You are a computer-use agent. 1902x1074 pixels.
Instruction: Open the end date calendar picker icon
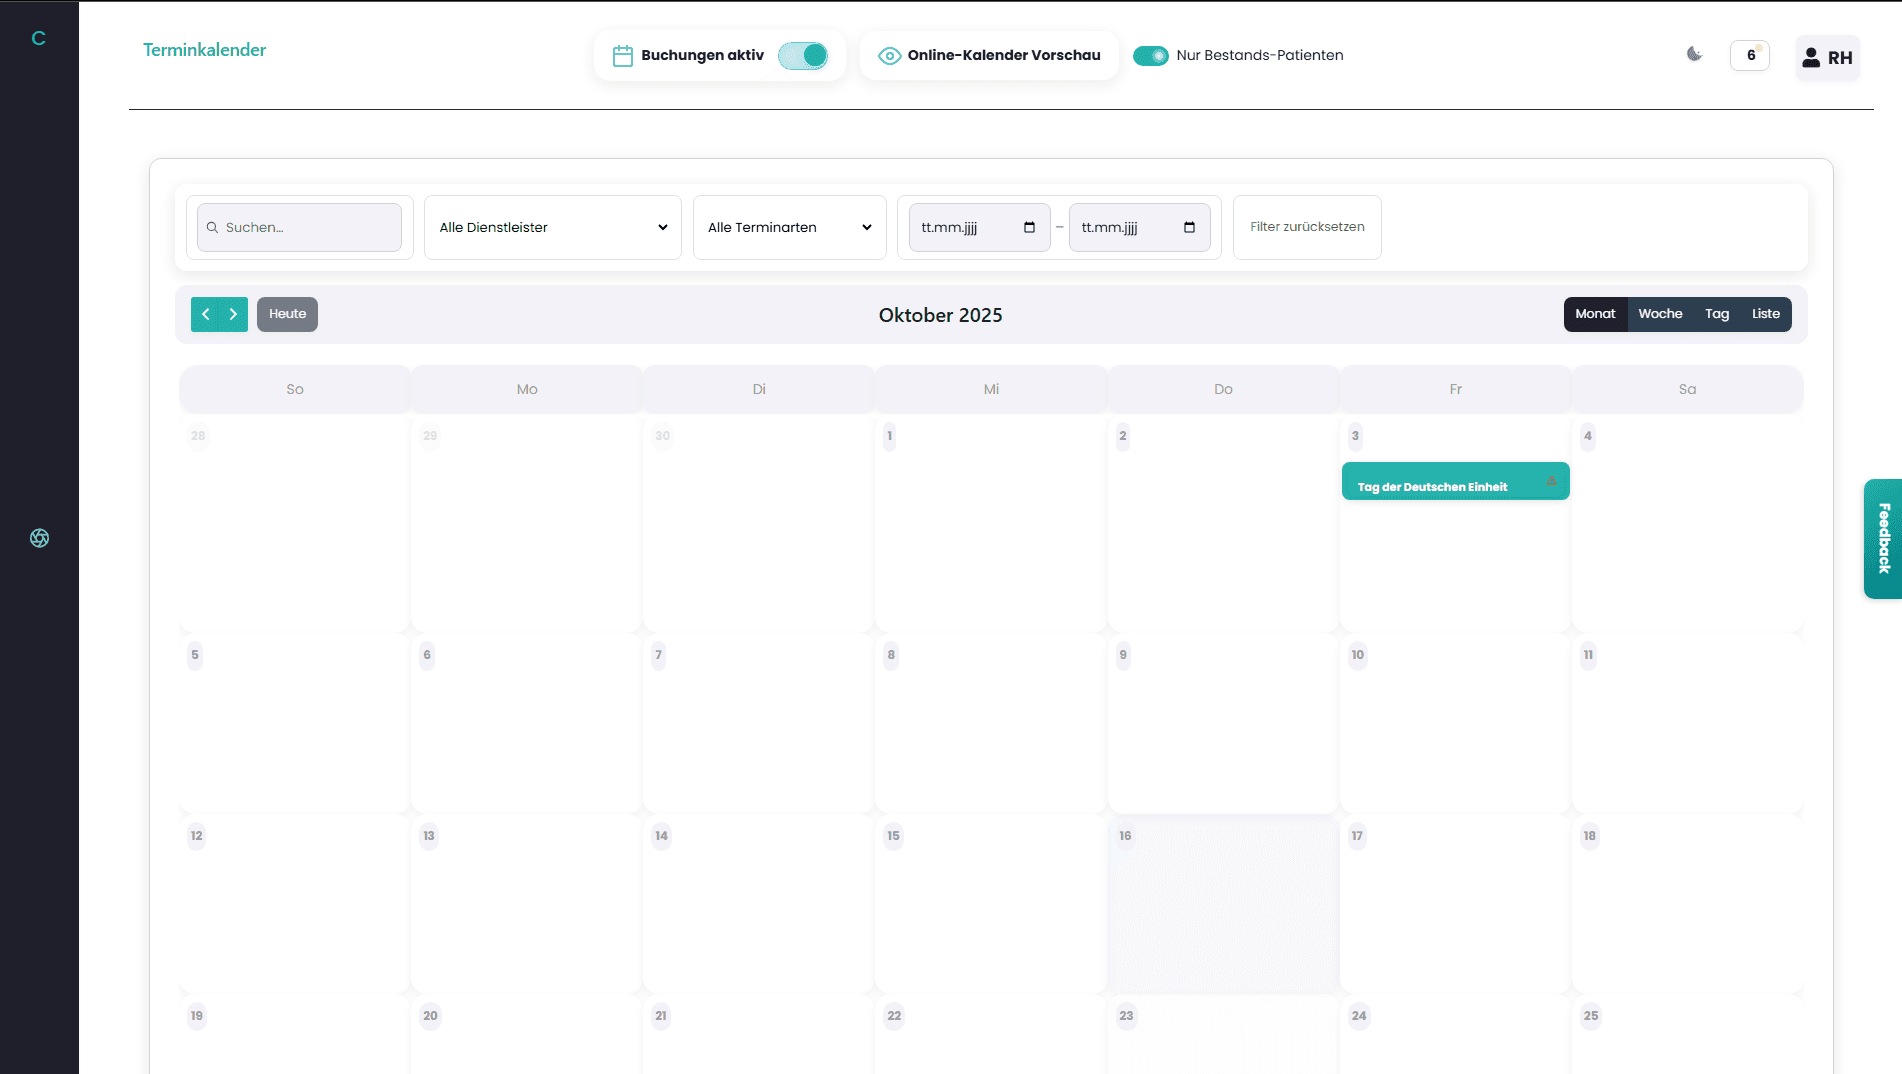(1189, 227)
